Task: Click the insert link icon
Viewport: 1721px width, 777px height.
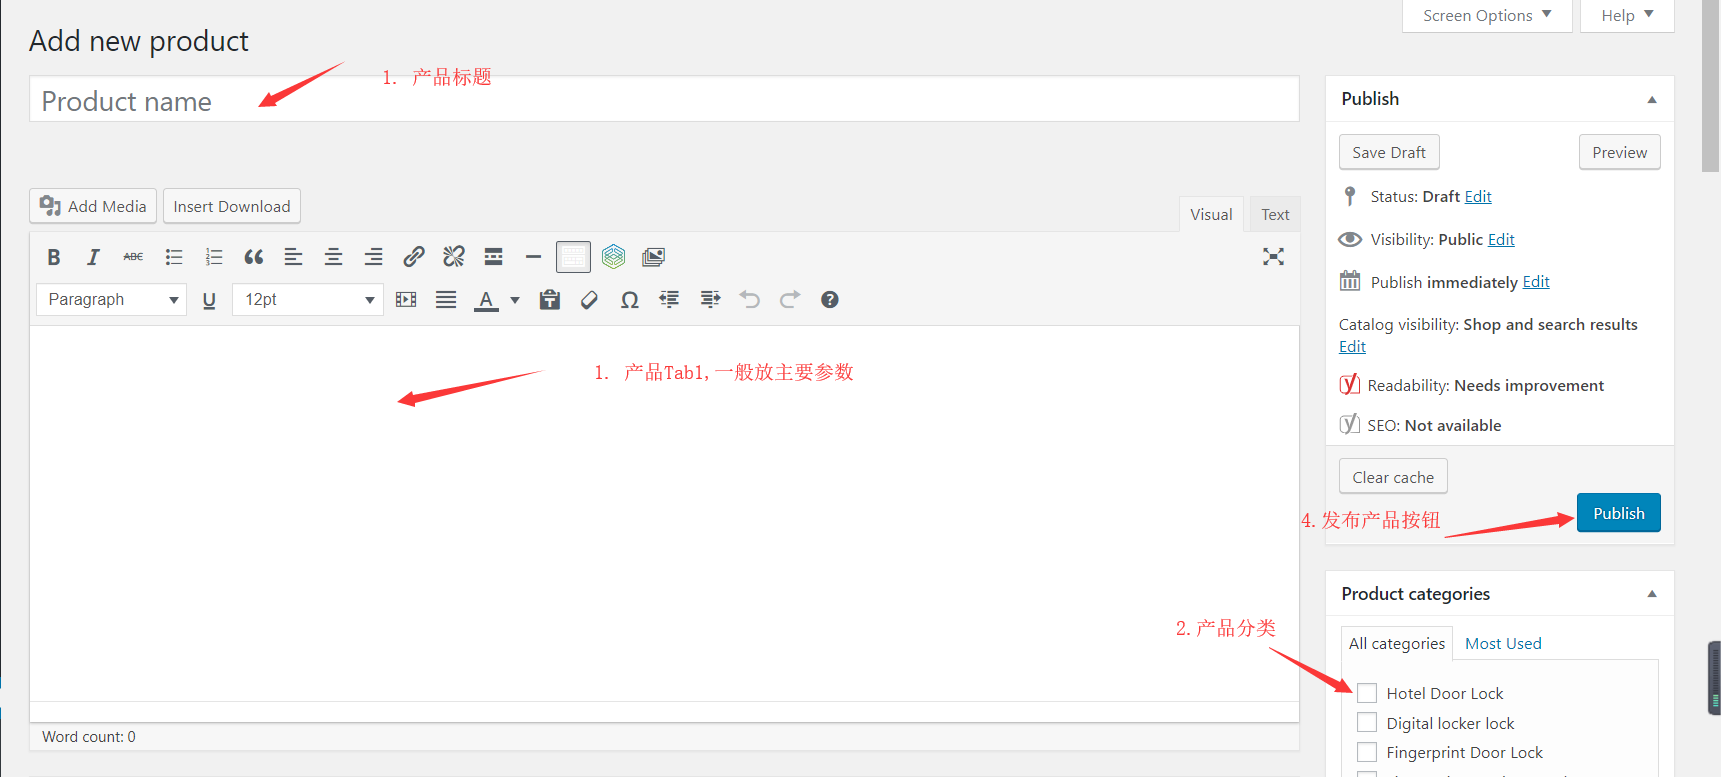Action: 413,257
